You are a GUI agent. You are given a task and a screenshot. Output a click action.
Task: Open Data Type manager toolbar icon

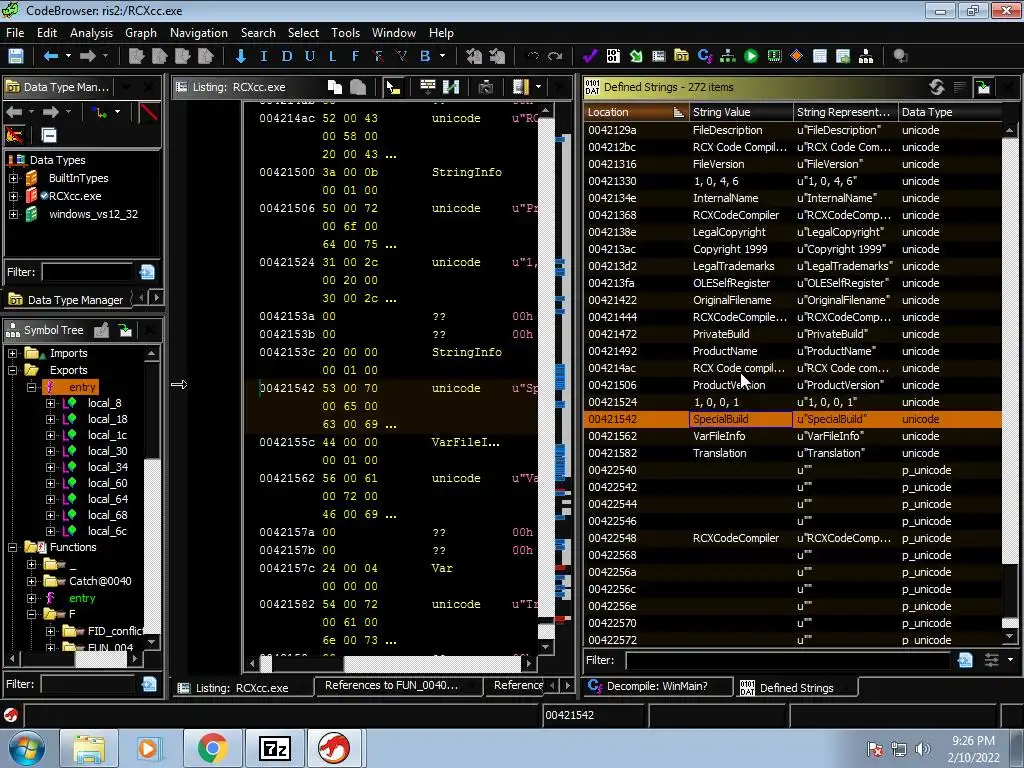pyautogui.click(x=681, y=56)
